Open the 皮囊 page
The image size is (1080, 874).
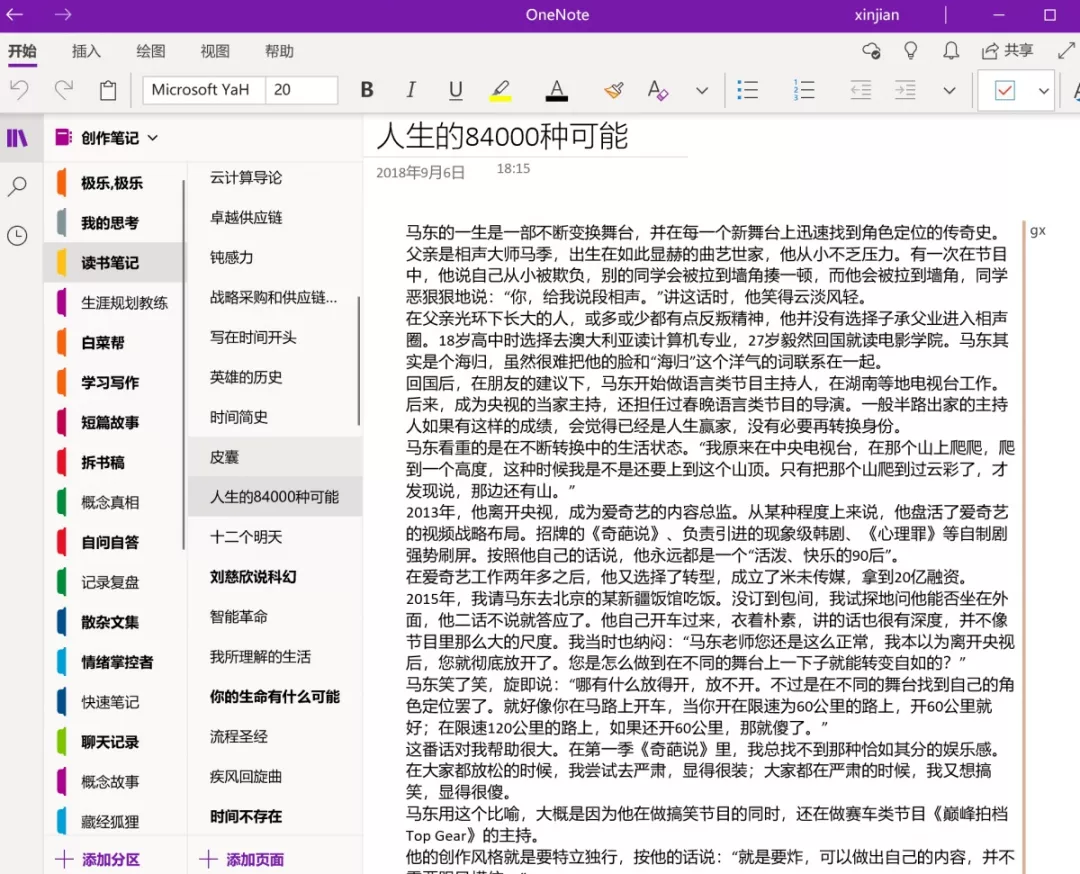(x=274, y=457)
